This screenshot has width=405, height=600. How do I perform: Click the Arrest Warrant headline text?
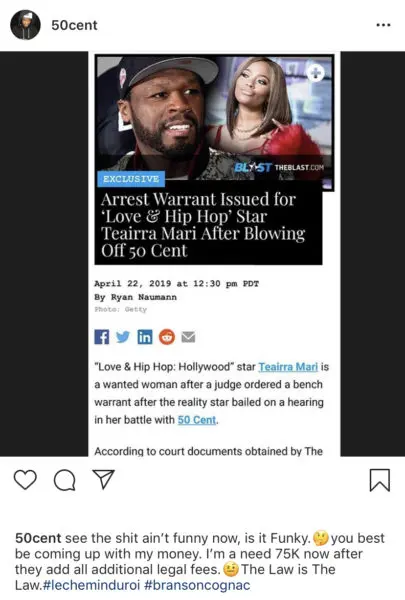[203, 225]
